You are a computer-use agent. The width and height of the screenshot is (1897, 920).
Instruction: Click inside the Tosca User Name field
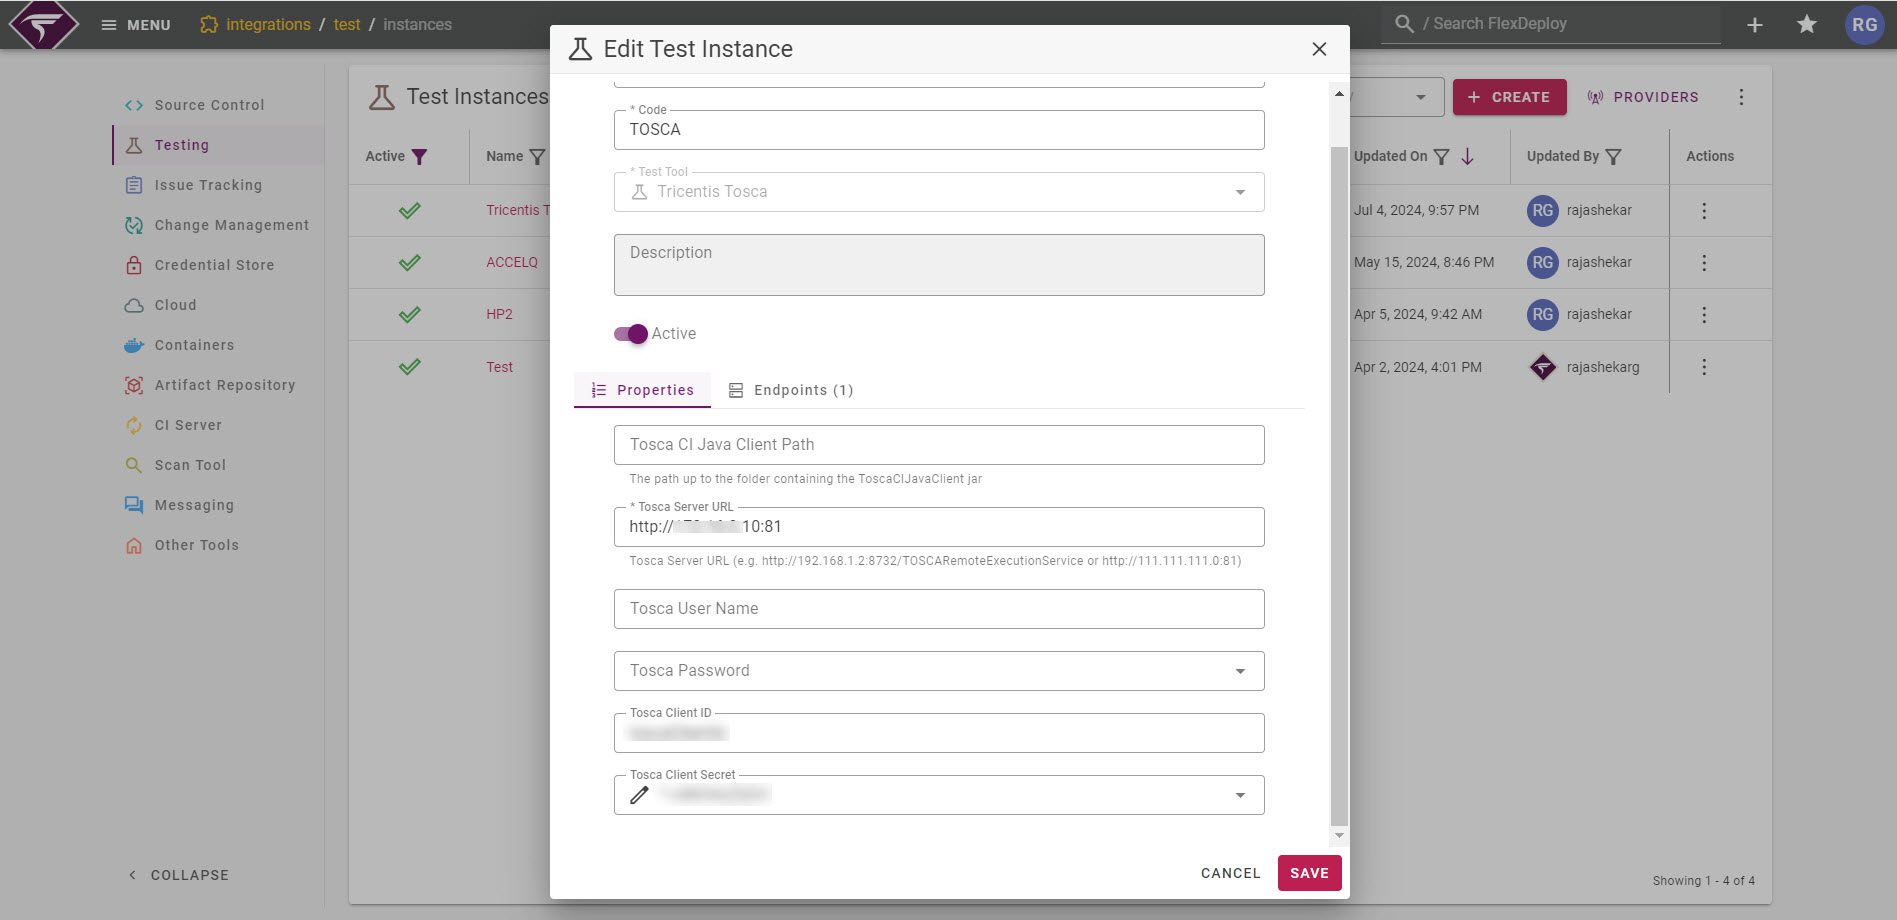(938, 608)
